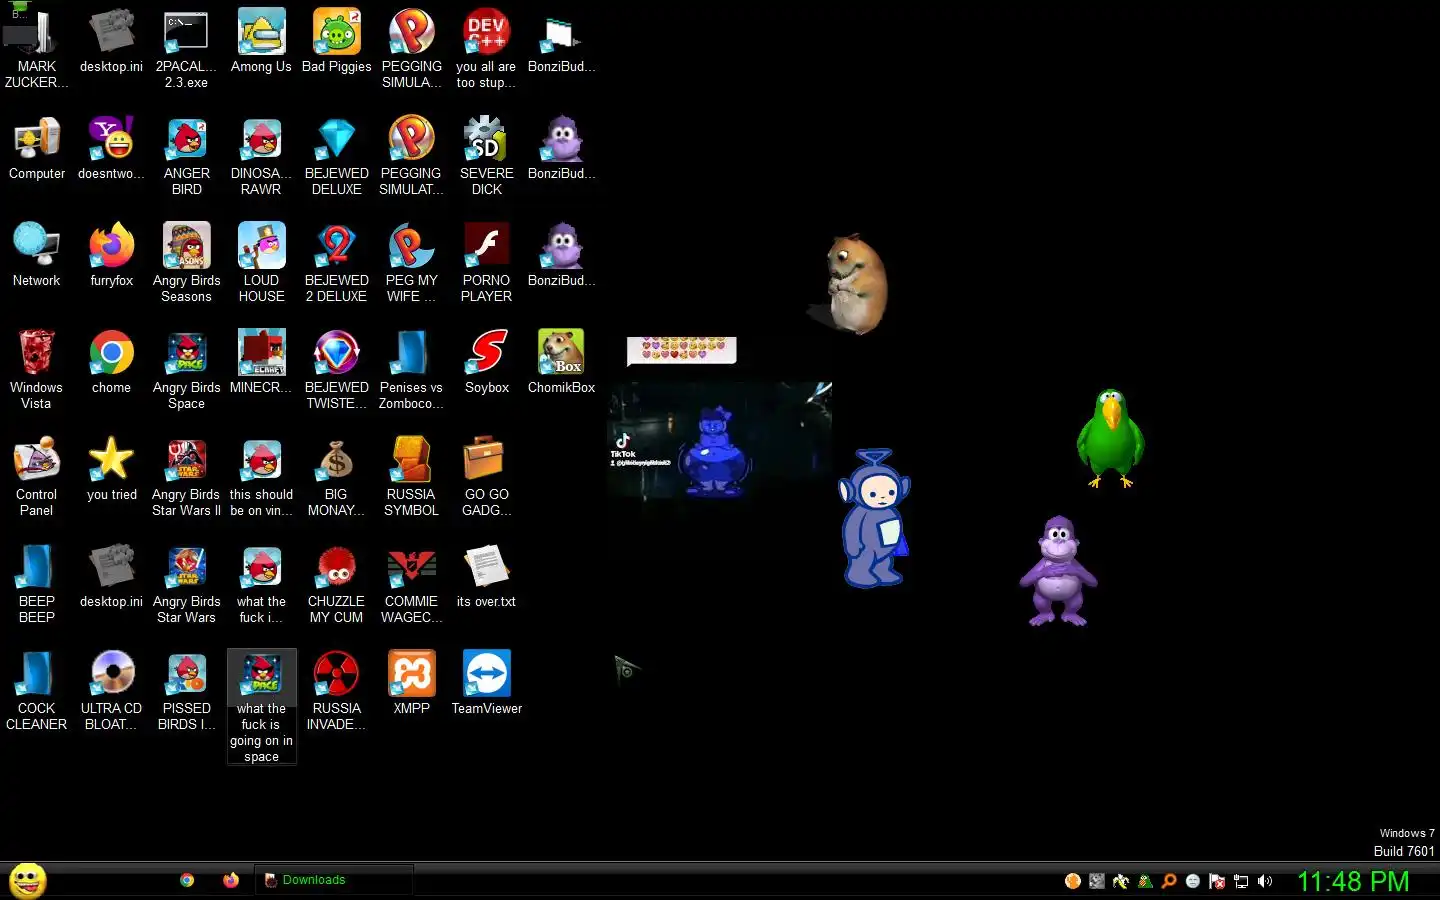Open the doesntwo... Yahoo Messenger shortcut
Image resolution: width=1440 pixels, height=900 pixels.
pos(111,149)
